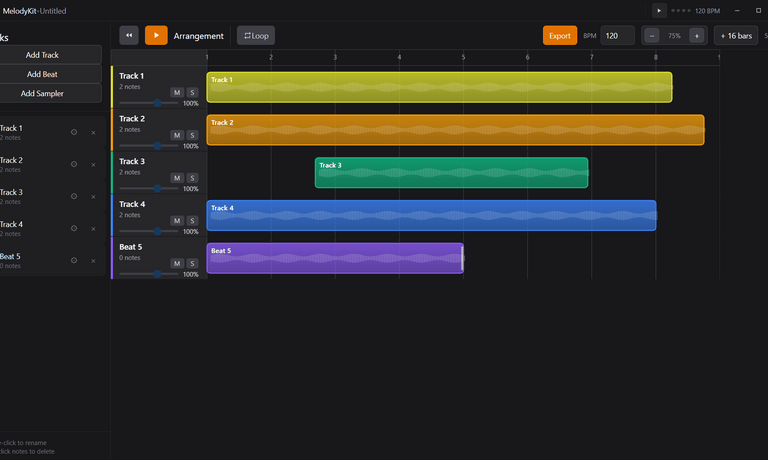Solo Track 3 with its S button

(x=192, y=178)
